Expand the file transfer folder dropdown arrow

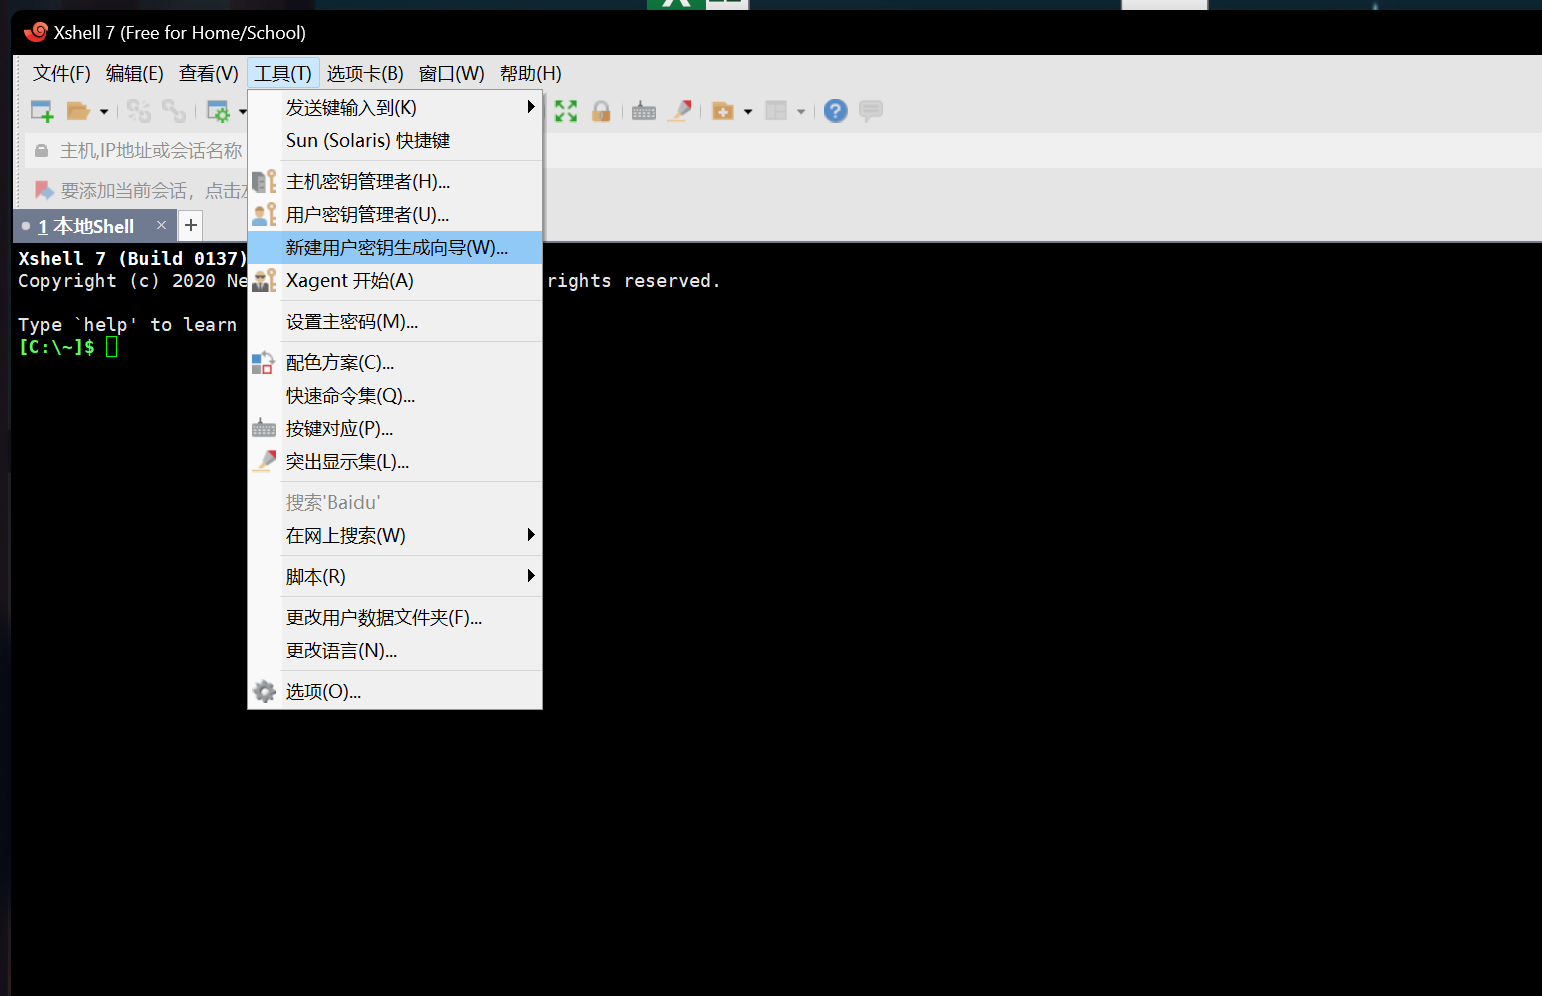[748, 112]
